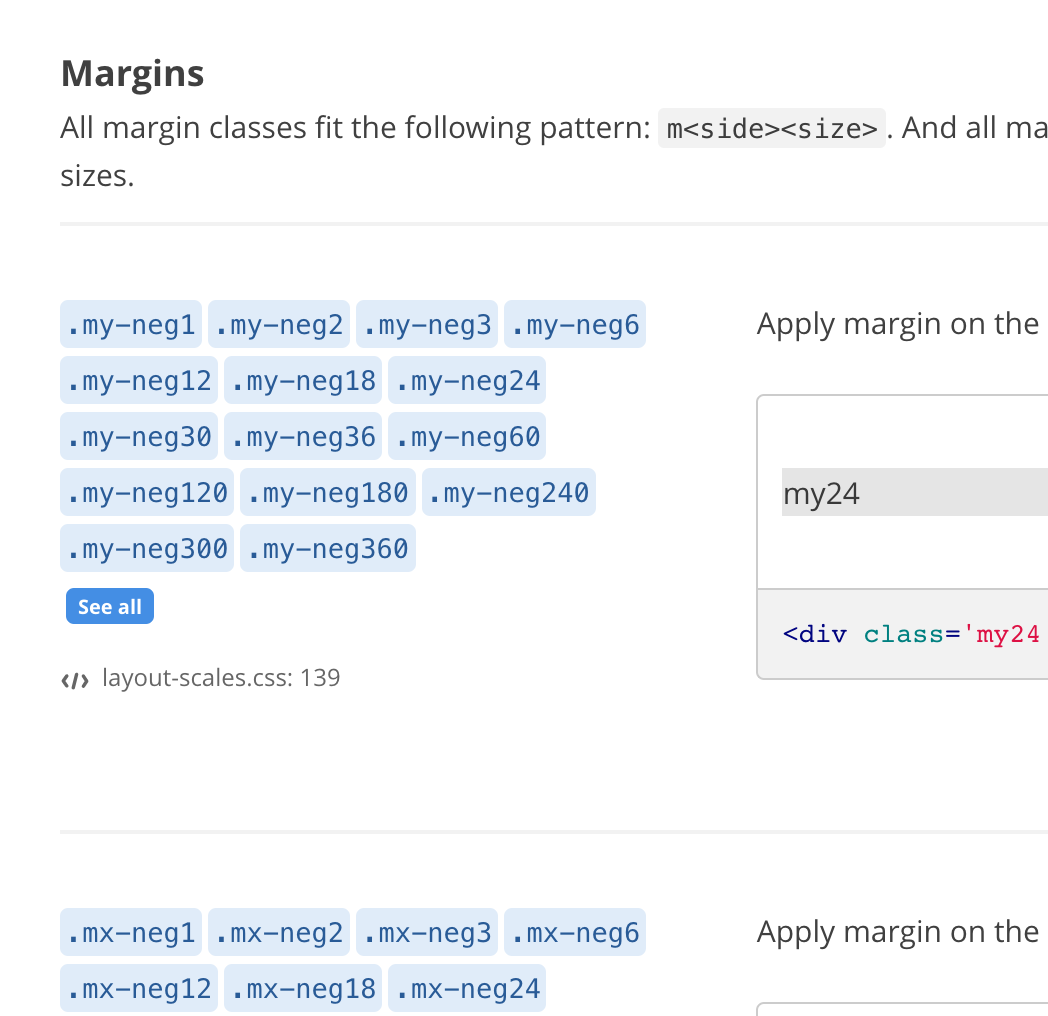Select the .my-neg3 class chip
The image size is (1048, 1016).
[426, 323]
